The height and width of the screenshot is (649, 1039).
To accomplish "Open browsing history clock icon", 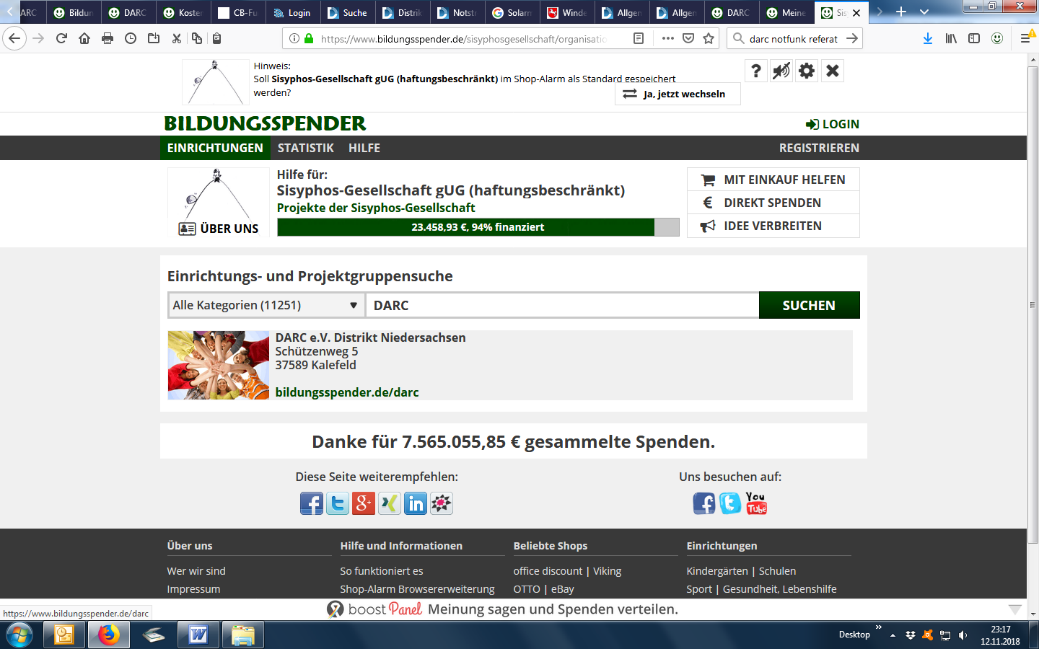I will click(131, 38).
